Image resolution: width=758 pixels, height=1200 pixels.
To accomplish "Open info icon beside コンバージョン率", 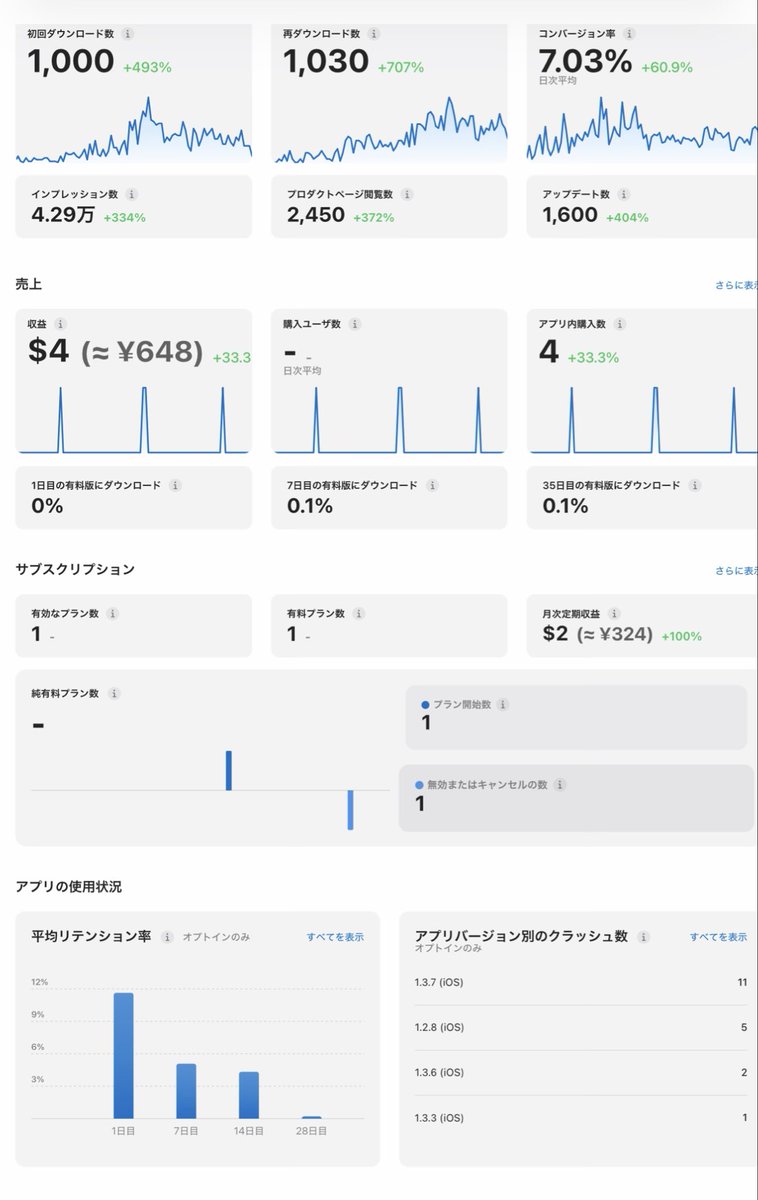I will coord(627,33).
